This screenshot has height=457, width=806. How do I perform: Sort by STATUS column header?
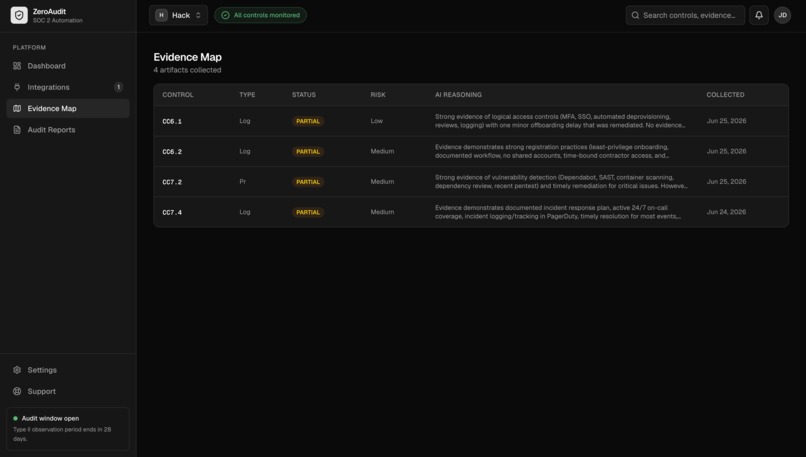[304, 95]
